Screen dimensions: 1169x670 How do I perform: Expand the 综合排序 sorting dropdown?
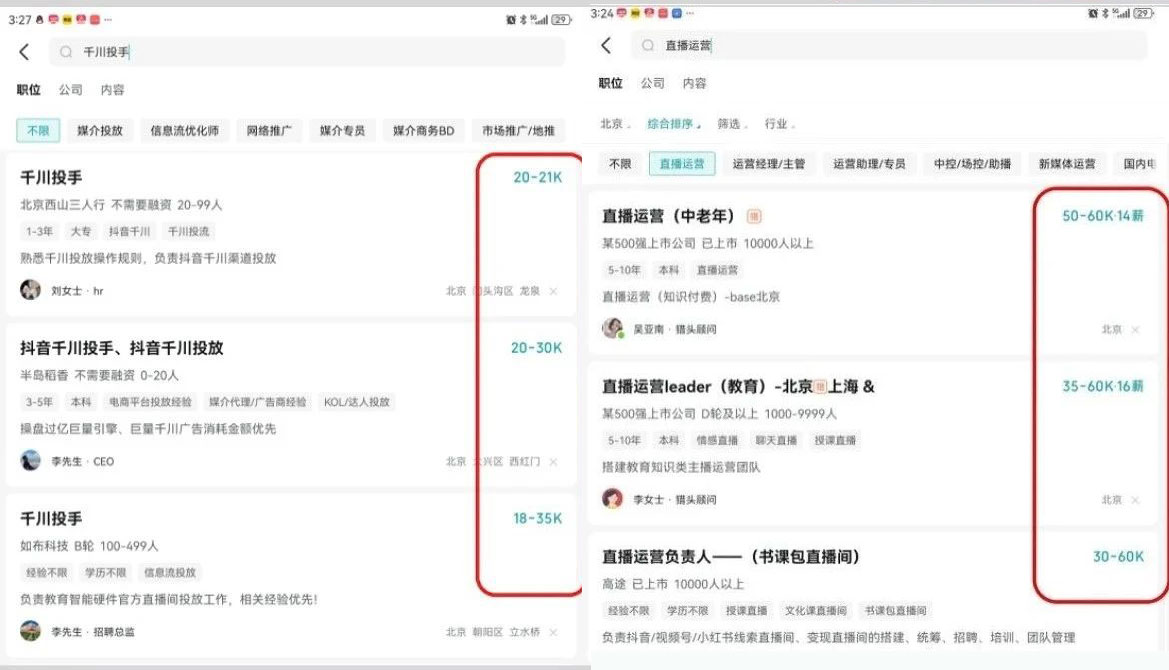click(x=673, y=124)
